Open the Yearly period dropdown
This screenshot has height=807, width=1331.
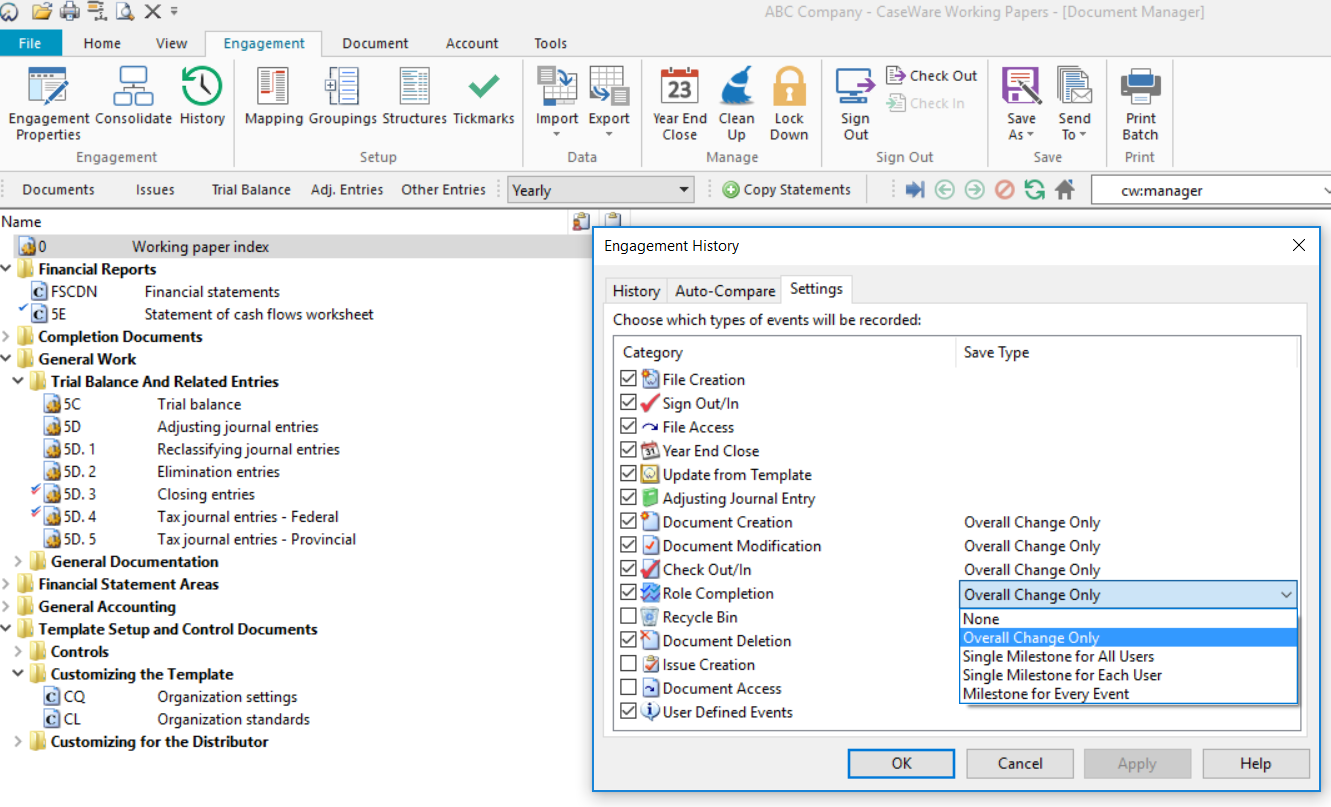685,189
